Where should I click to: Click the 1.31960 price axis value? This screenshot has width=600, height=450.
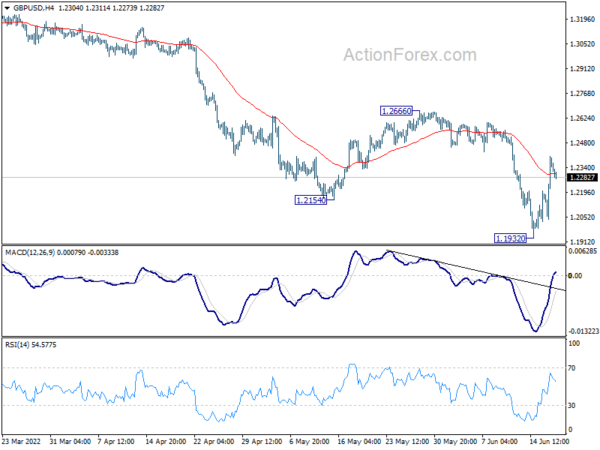[x=582, y=20]
